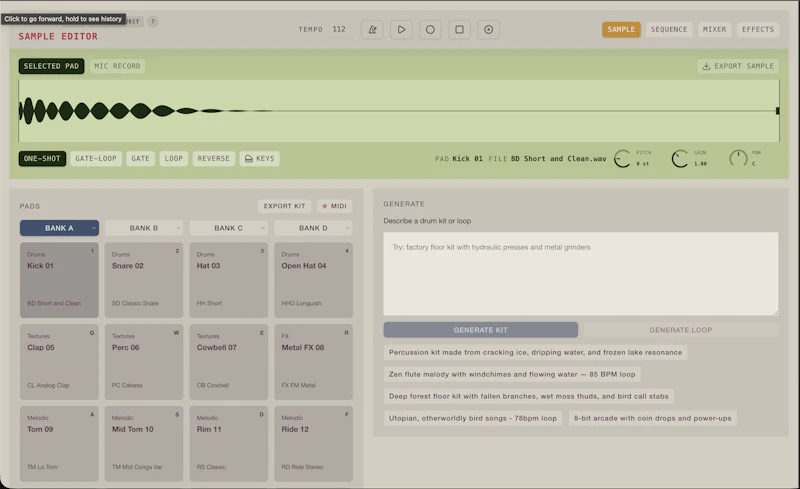Enable Gate-Loop playback mode

[96, 159]
